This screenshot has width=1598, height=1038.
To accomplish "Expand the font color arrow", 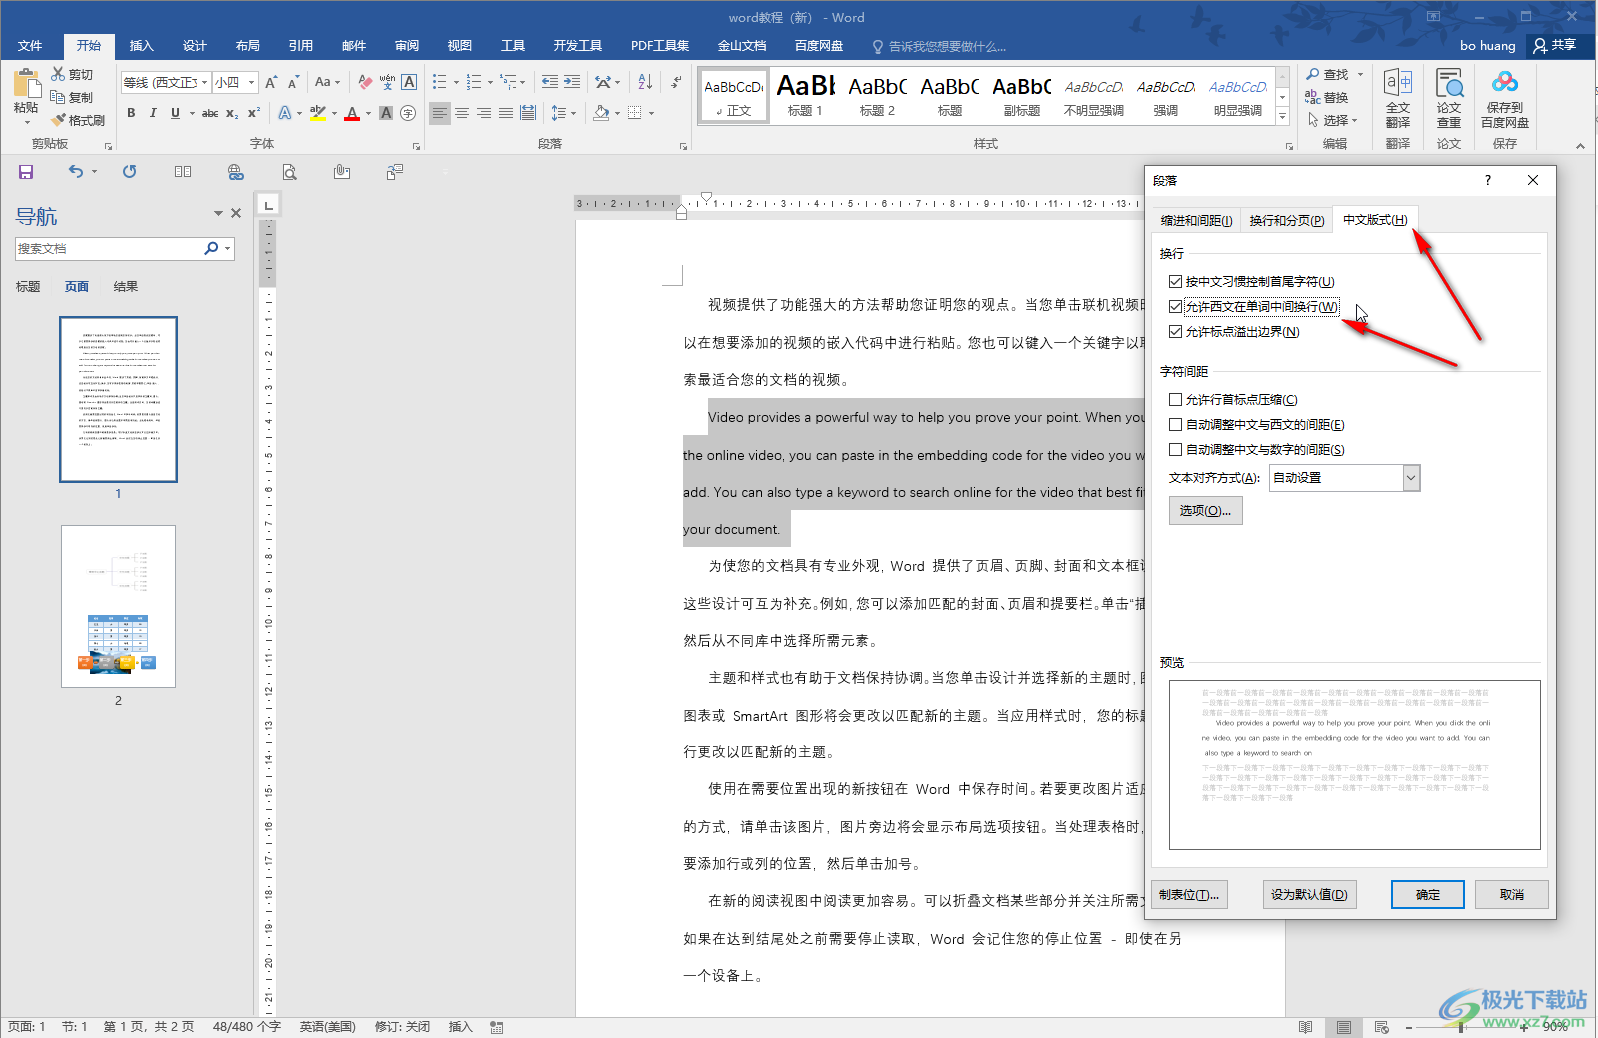I will 368,113.
